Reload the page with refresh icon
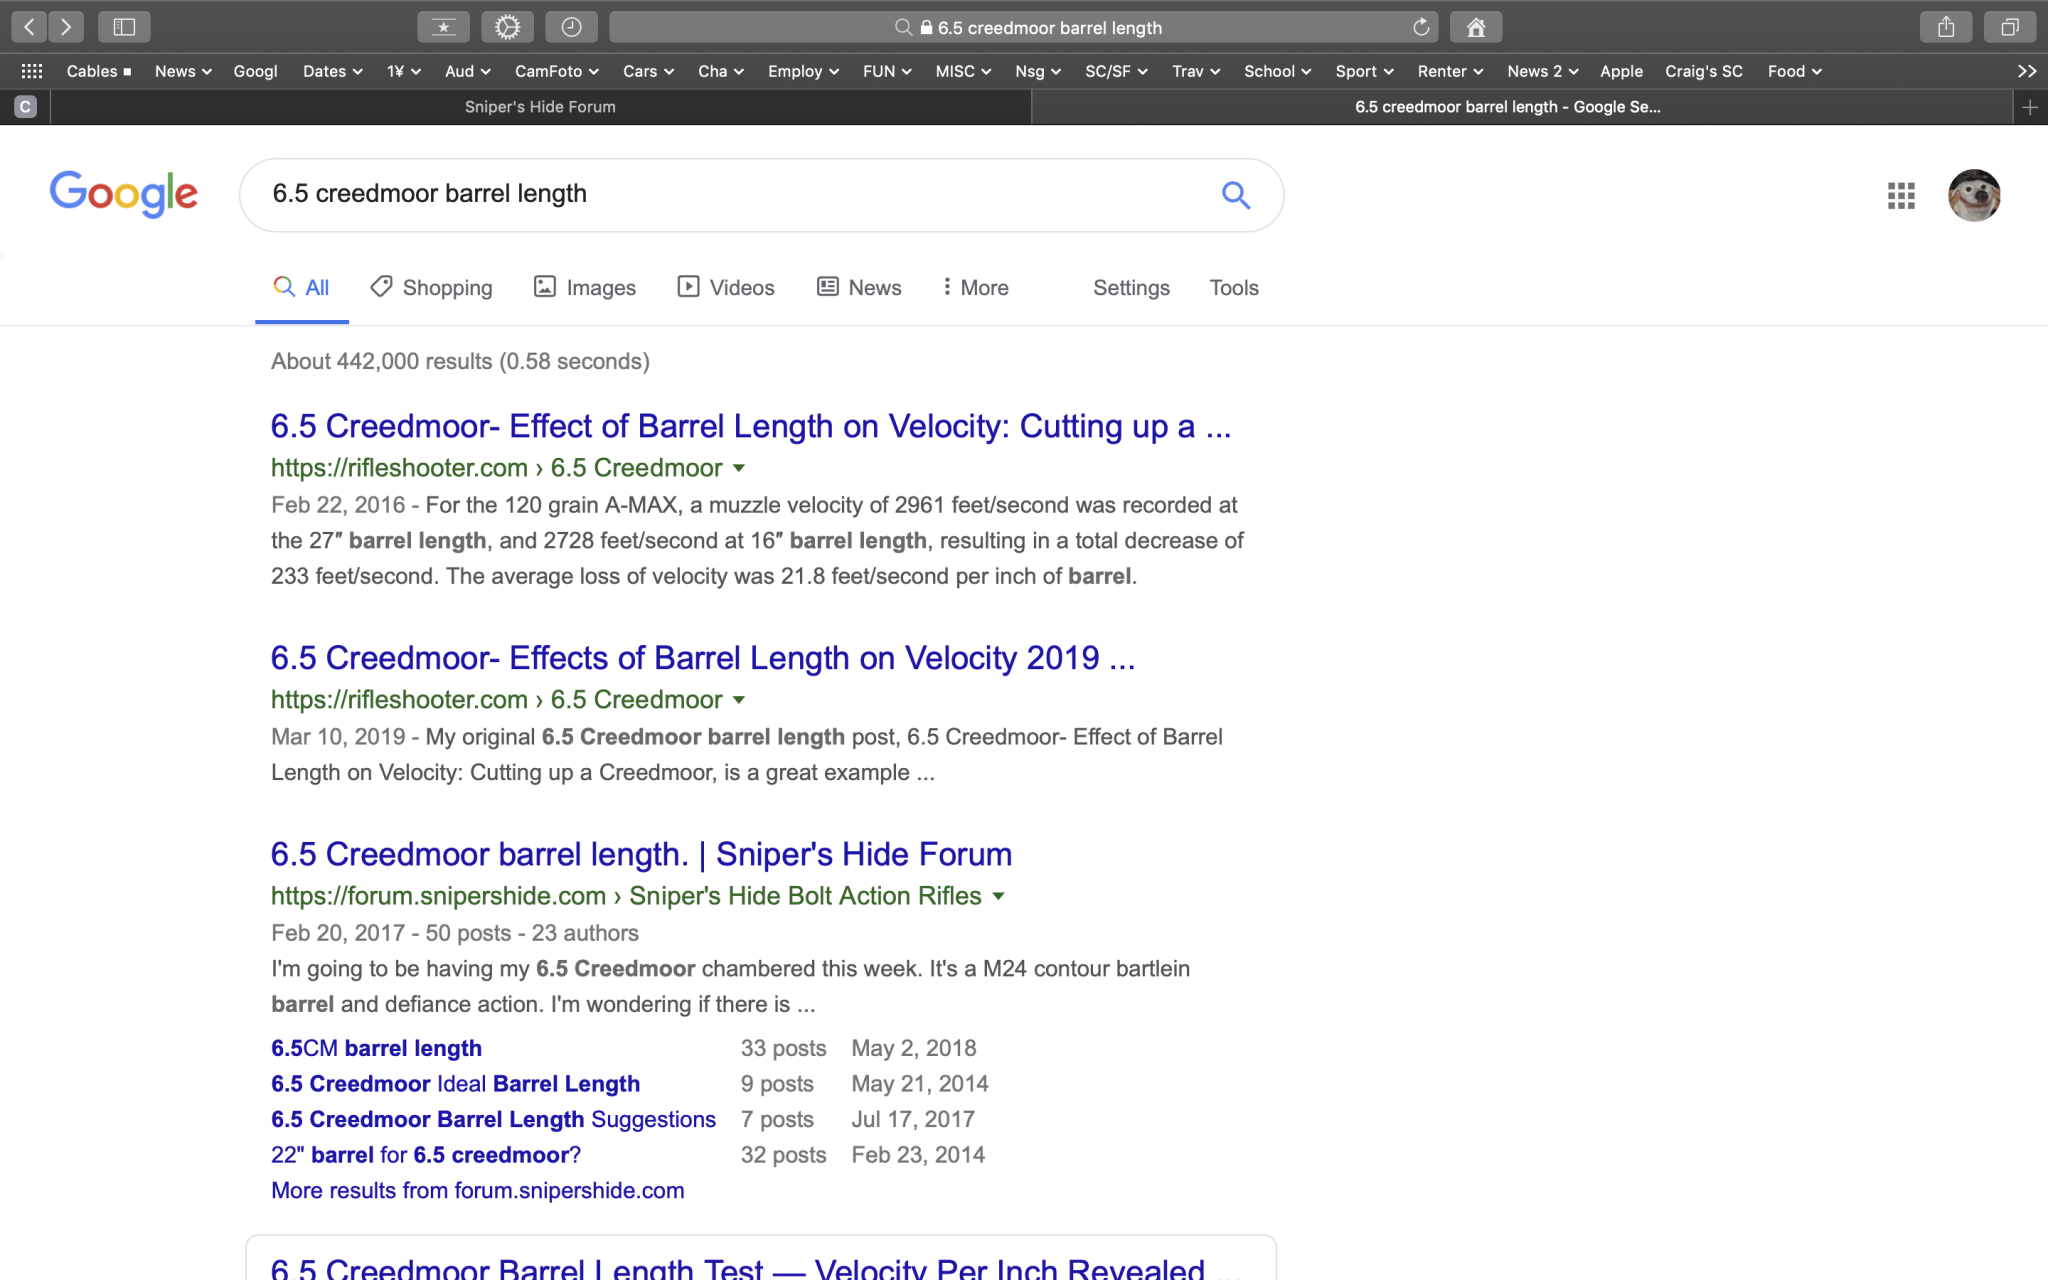This screenshot has height=1280, width=2048. pyautogui.click(x=1420, y=27)
